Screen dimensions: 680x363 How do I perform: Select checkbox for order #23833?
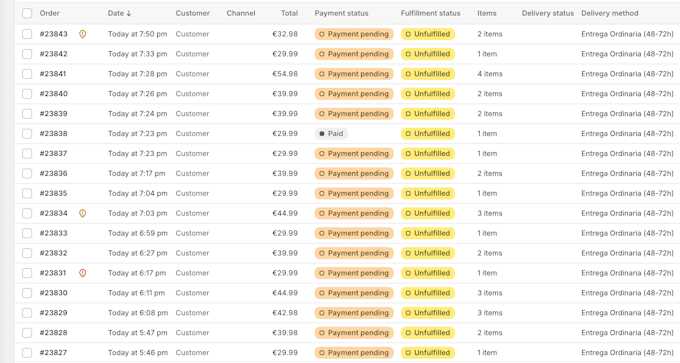point(27,233)
